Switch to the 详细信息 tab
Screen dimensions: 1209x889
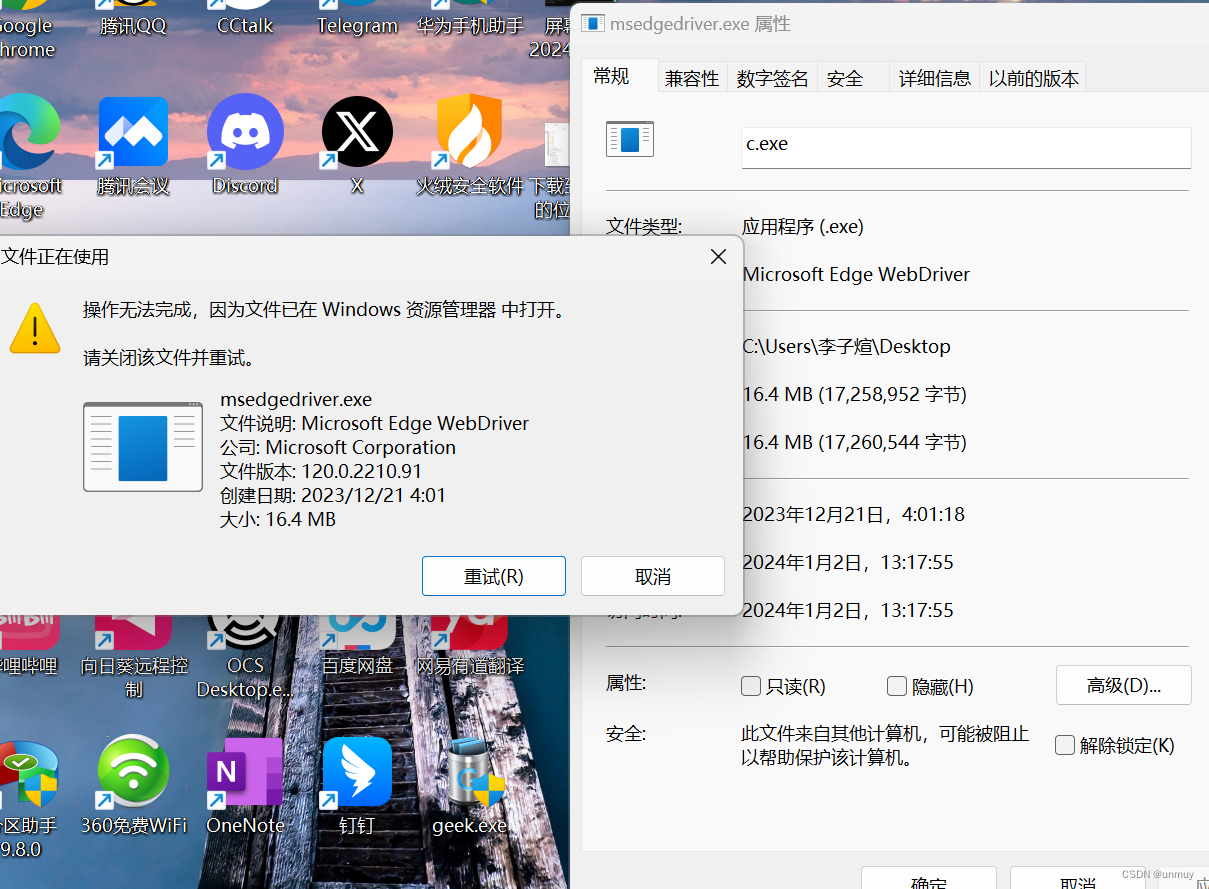tap(935, 78)
